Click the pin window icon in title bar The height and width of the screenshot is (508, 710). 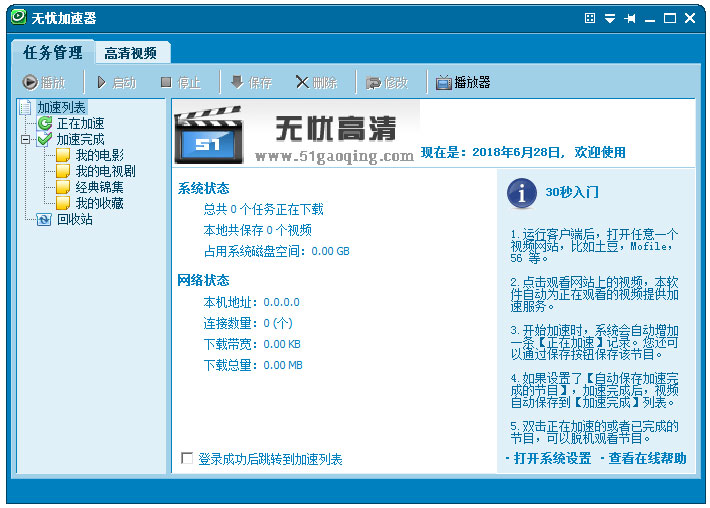point(630,18)
